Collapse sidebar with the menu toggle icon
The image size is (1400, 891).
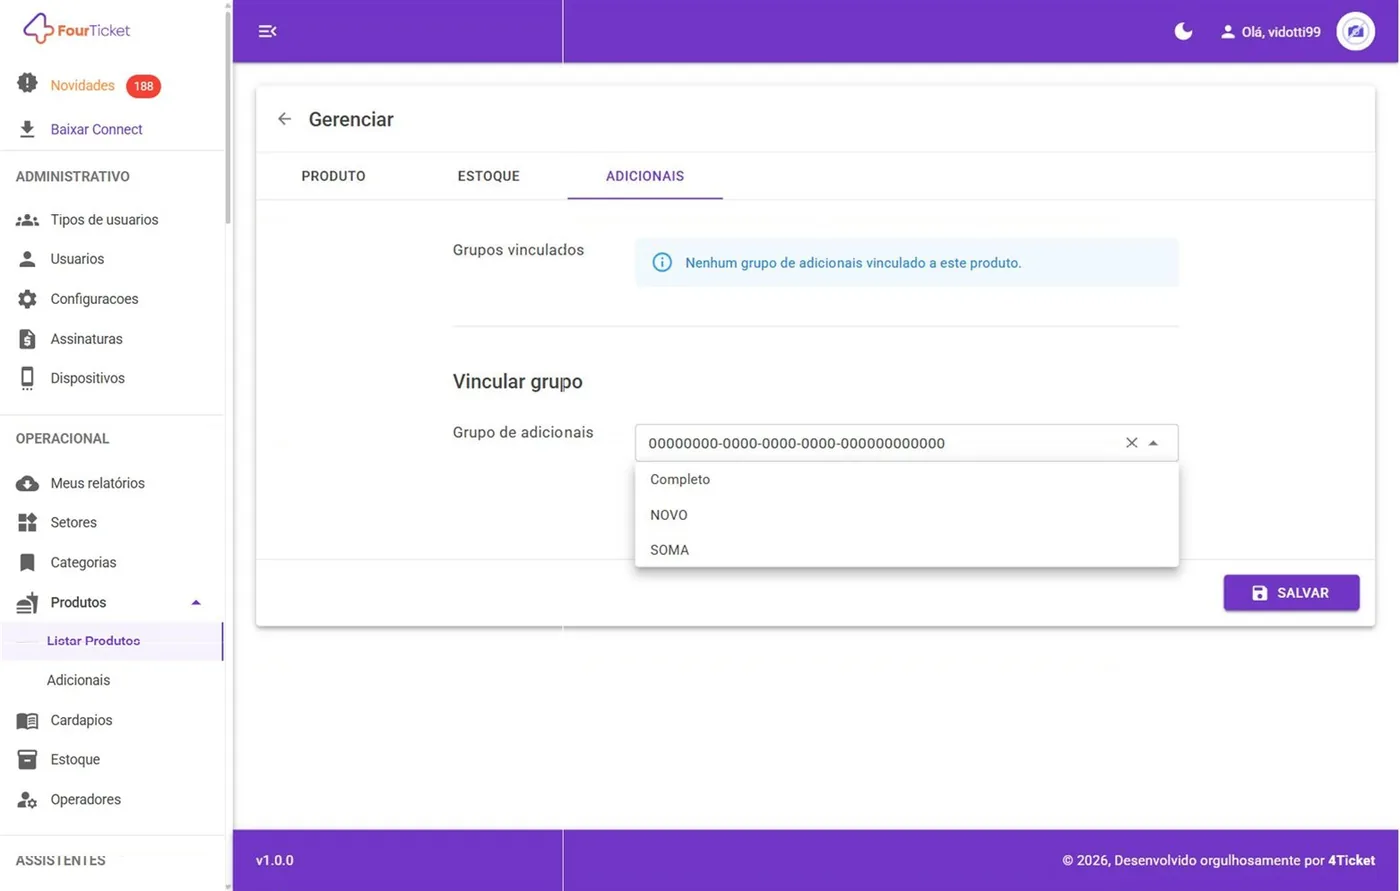click(267, 31)
